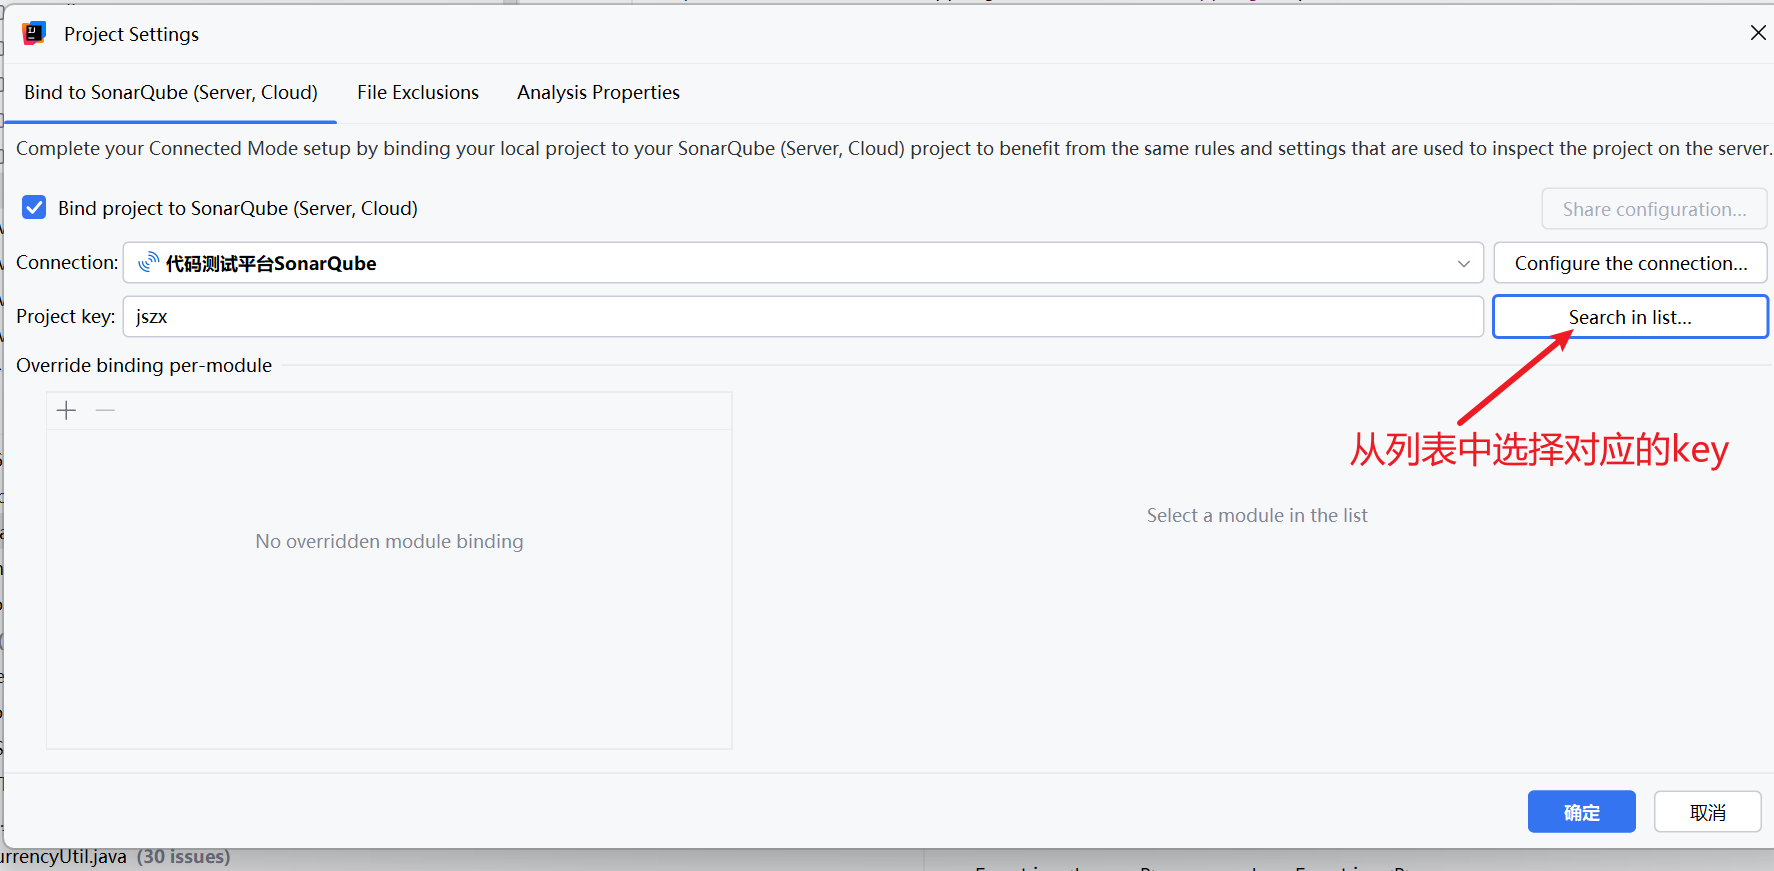Click the "Override binding per-module" label
Image resolution: width=1774 pixels, height=871 pixels.
pos(144,365)
